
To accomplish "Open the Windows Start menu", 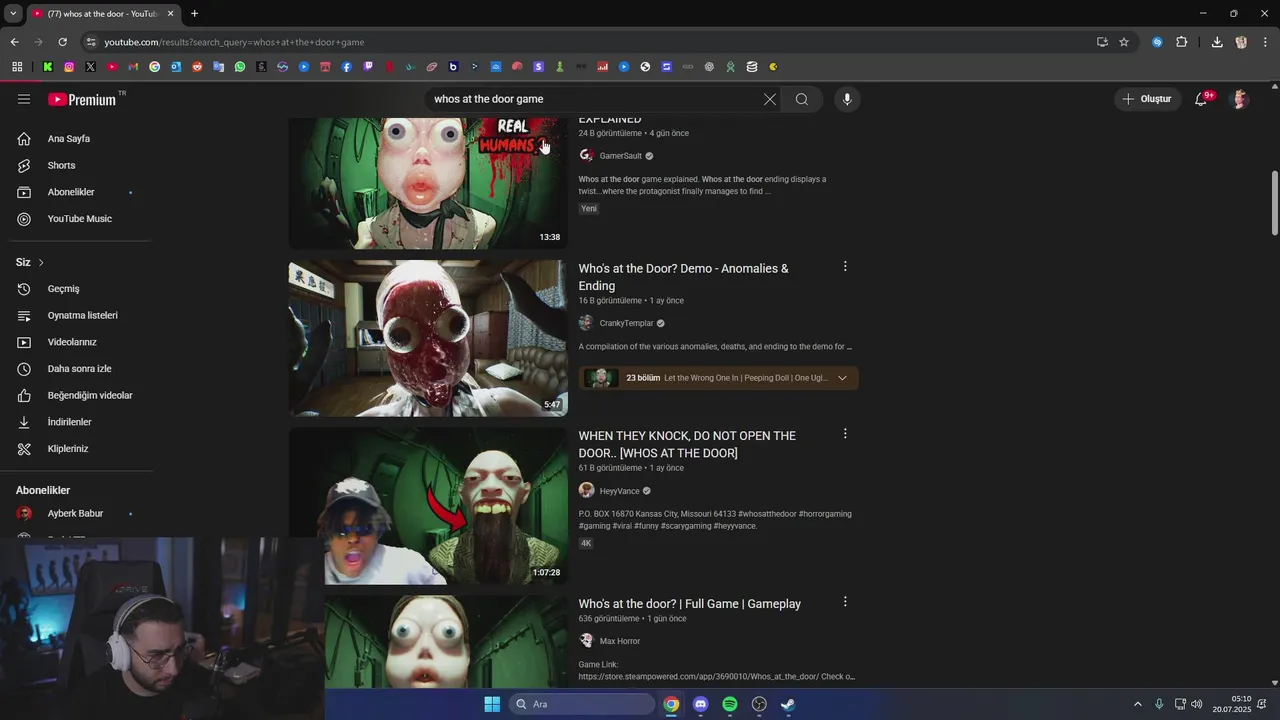I will click(492, 704).
